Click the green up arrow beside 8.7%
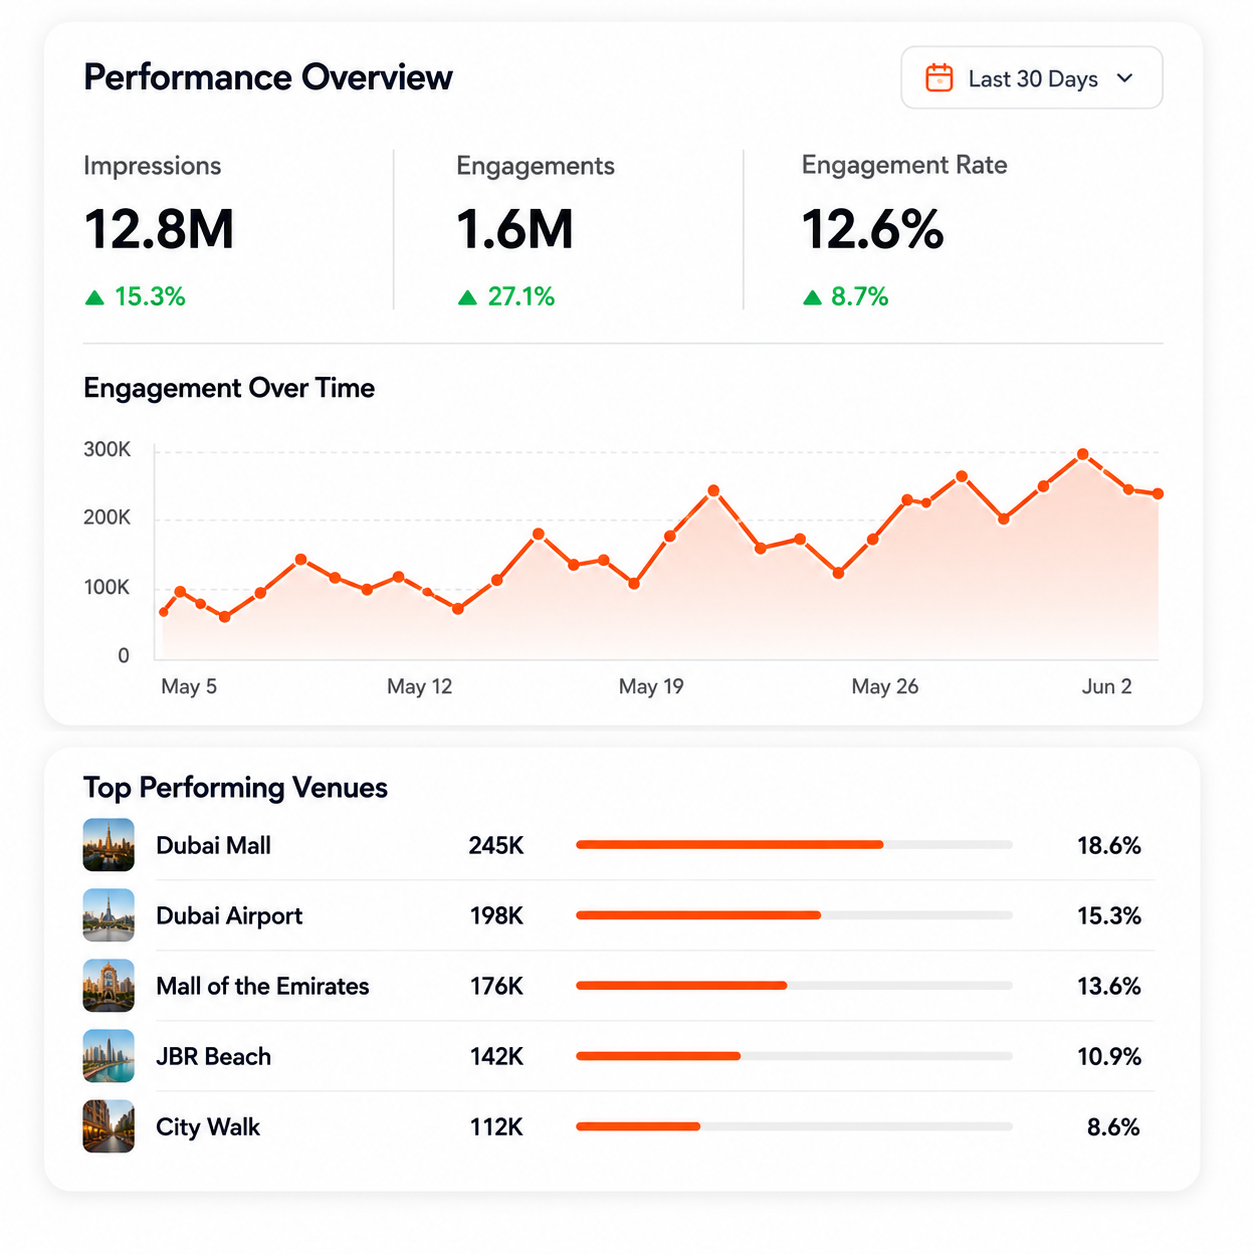The height and width of the screenshot is (1254, 1254). [x=812, y=297]
